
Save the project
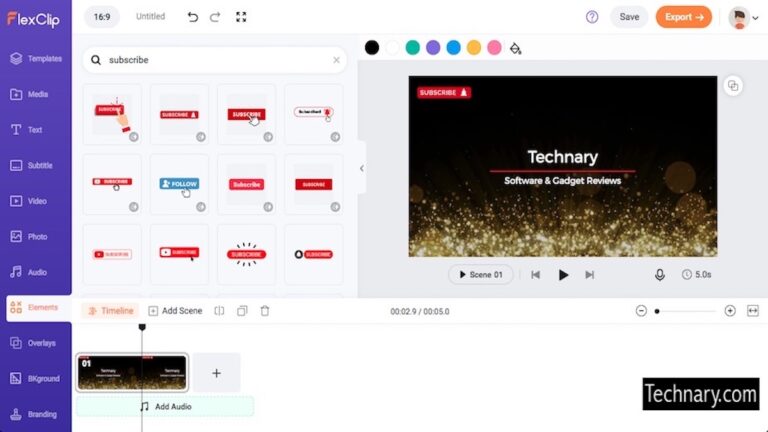coord(629,17)
